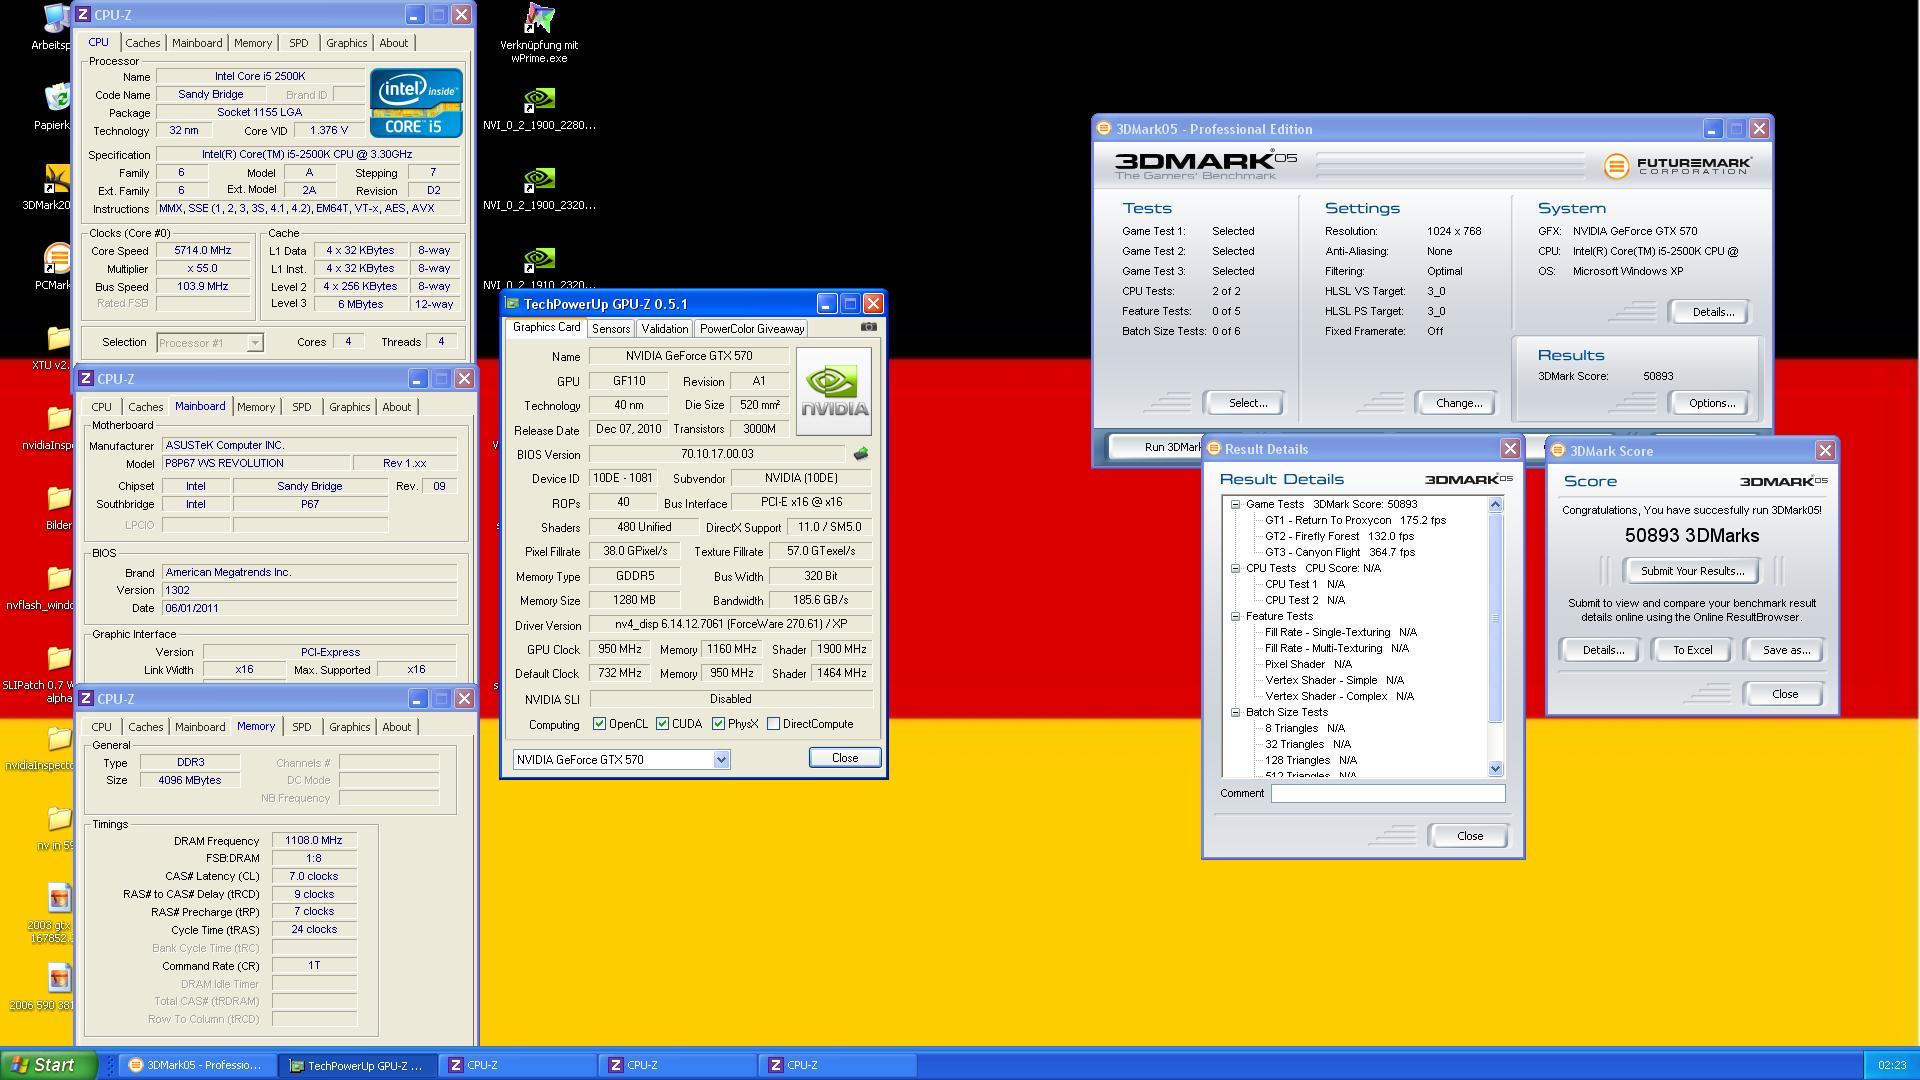This screenshot has width=1920, height=1080.
Task: Select Caches tab in top CPU-Z window
Action: [142, 43]
